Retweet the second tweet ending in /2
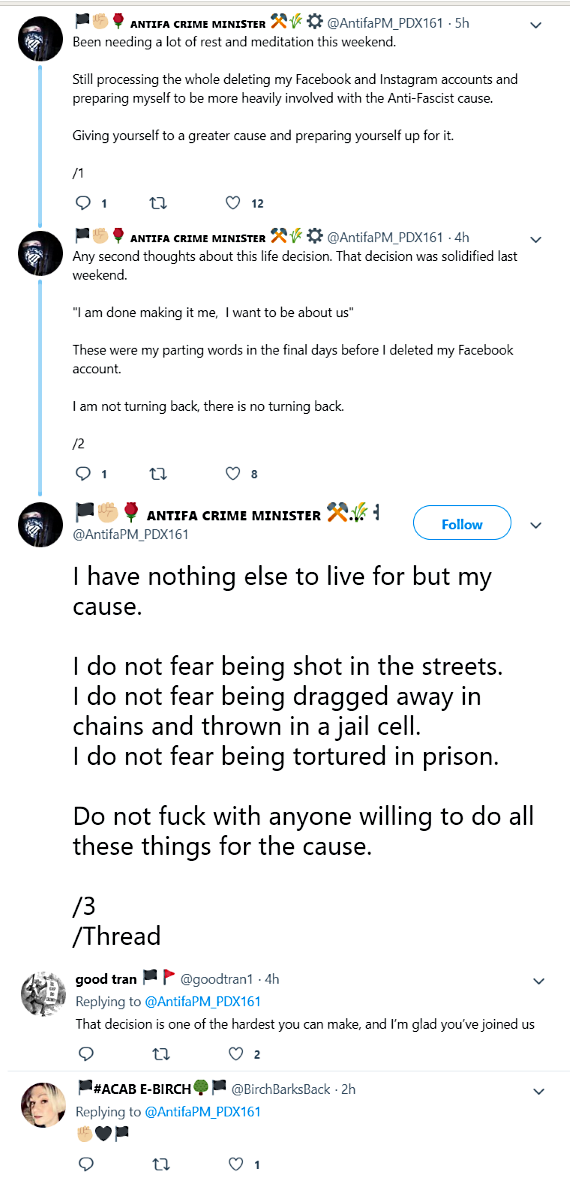570x1184 pixels. (x=159, y=474)
